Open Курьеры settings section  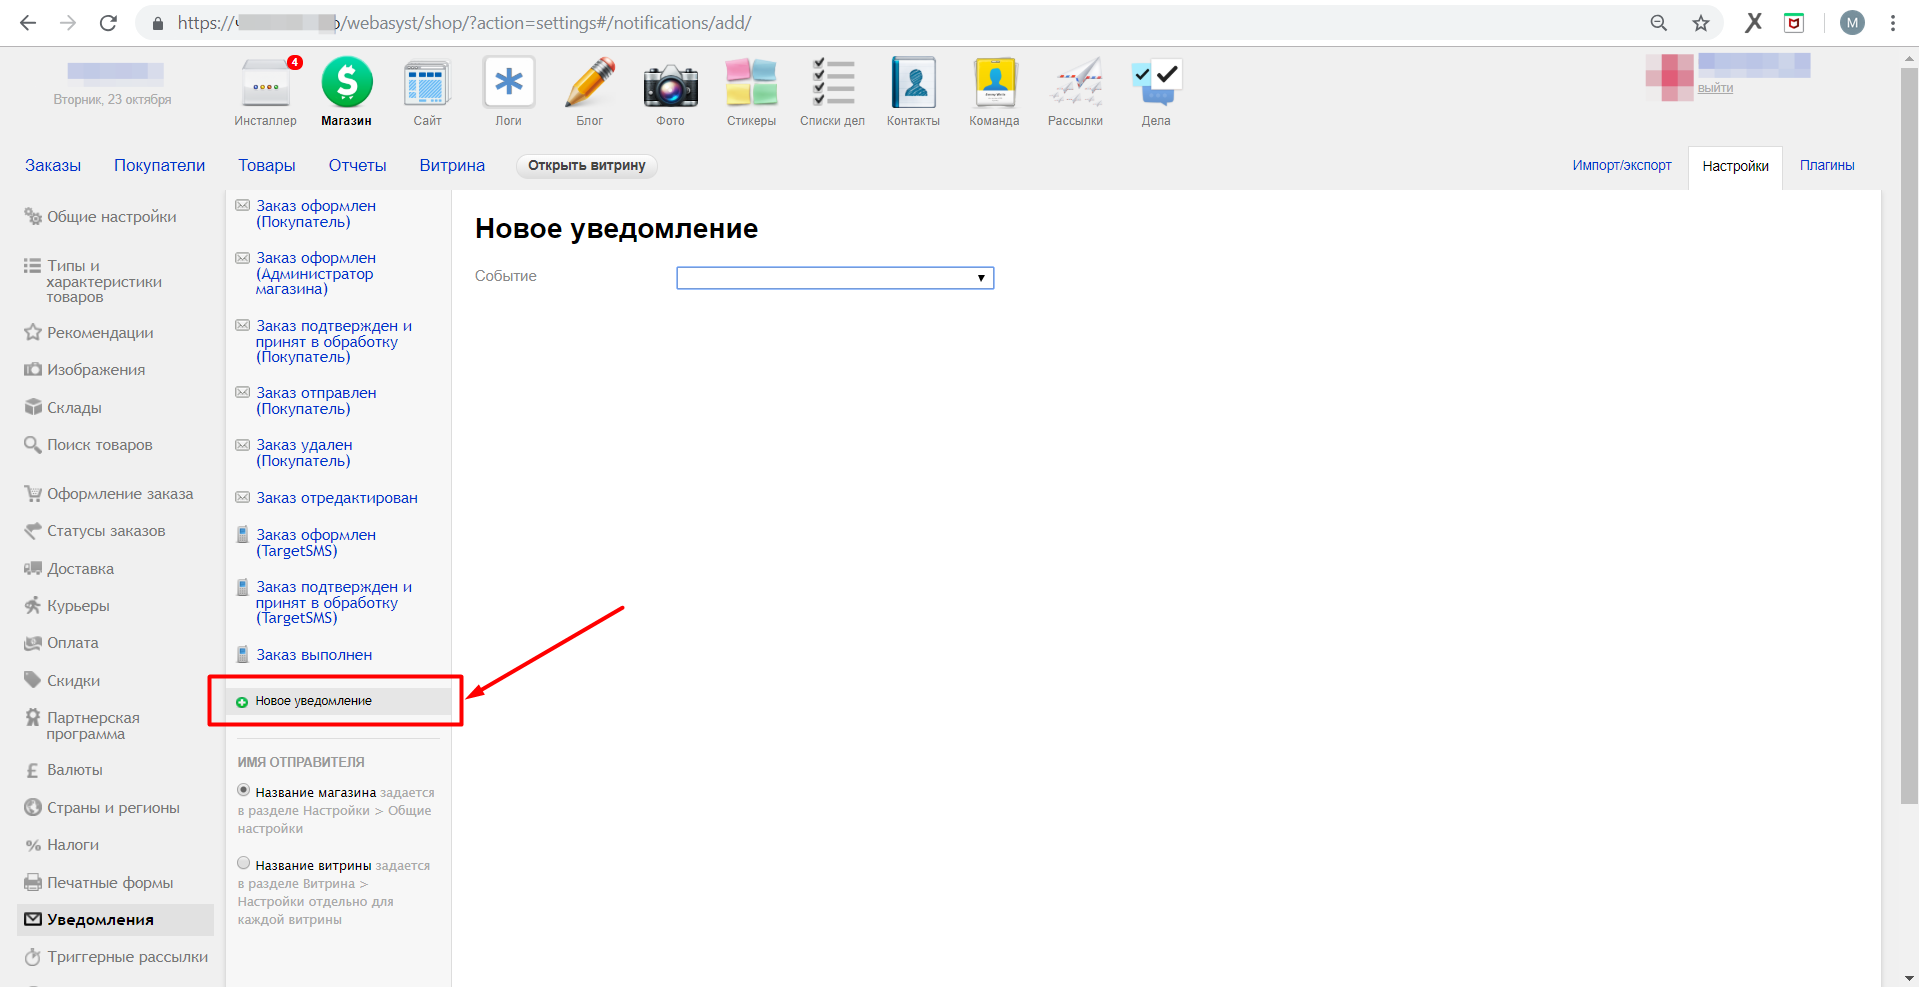point(78,606)
